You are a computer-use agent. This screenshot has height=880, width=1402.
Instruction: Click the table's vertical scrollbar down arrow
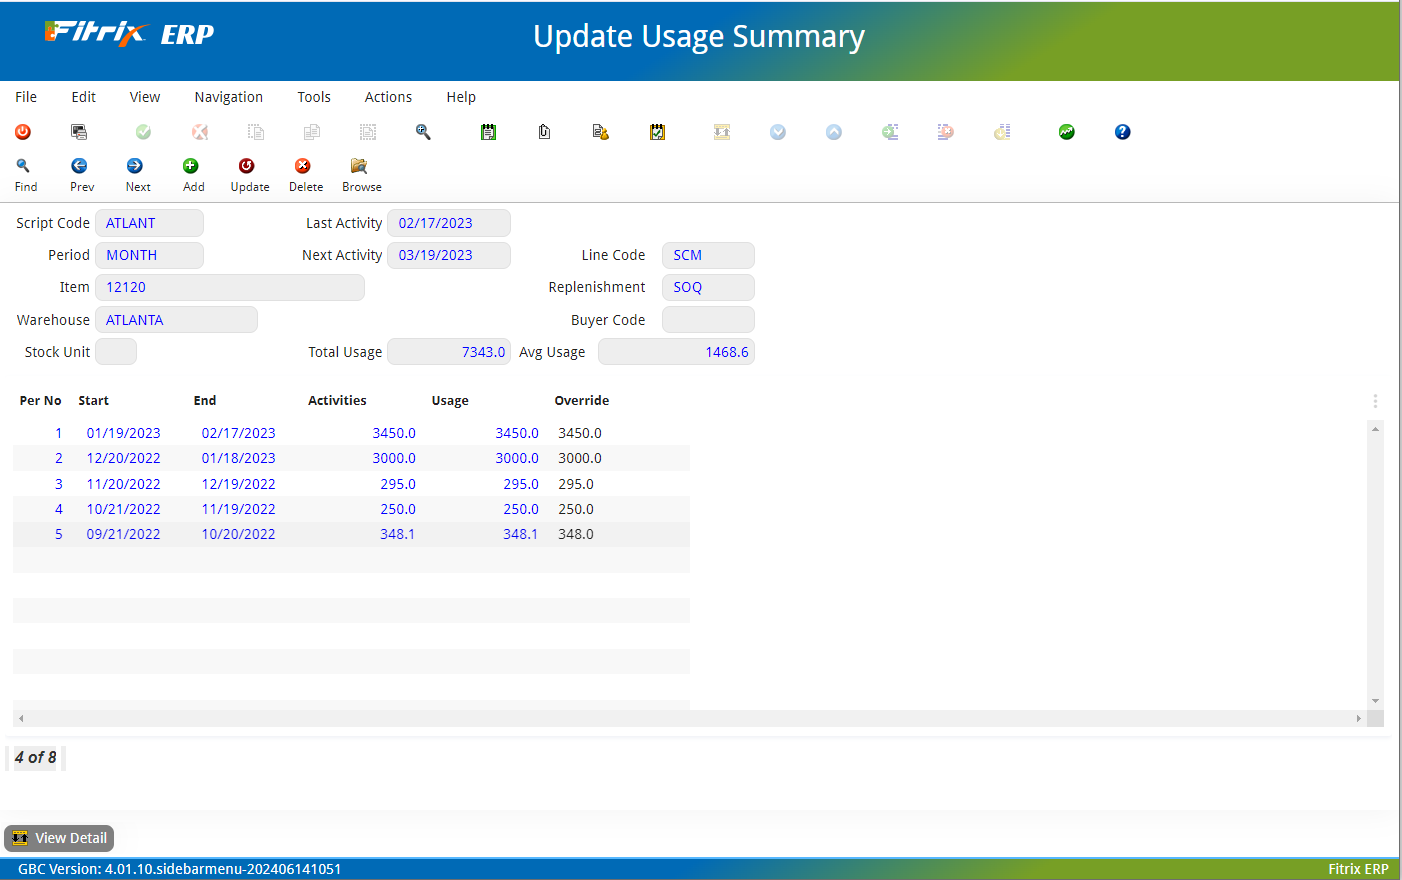pyautogui.click(x=1375, y=701)
